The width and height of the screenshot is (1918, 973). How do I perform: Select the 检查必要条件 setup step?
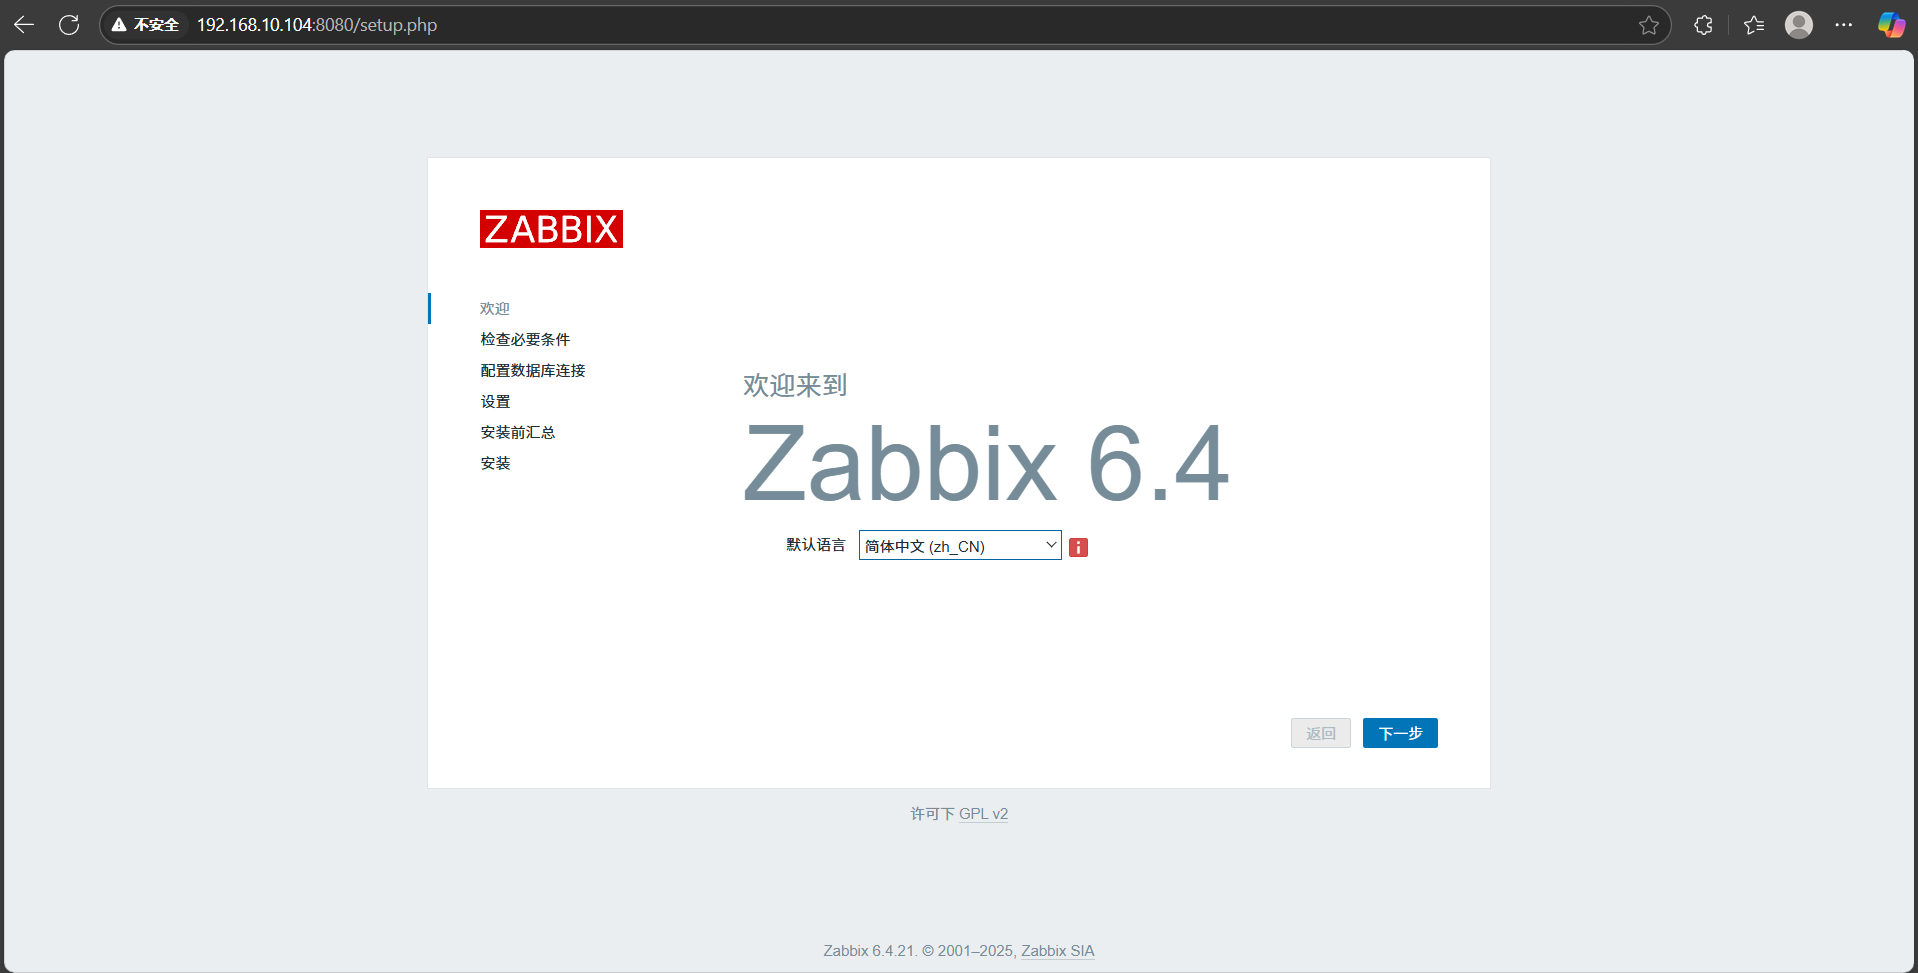tap(525, 339)
